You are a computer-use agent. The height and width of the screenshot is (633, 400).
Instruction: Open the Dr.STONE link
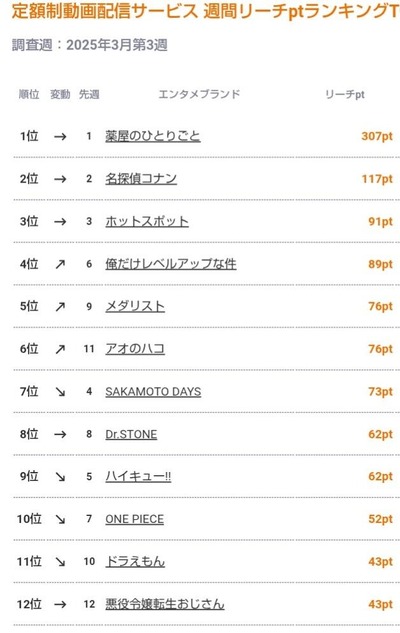pyautogui.click(x=131, y=434)
